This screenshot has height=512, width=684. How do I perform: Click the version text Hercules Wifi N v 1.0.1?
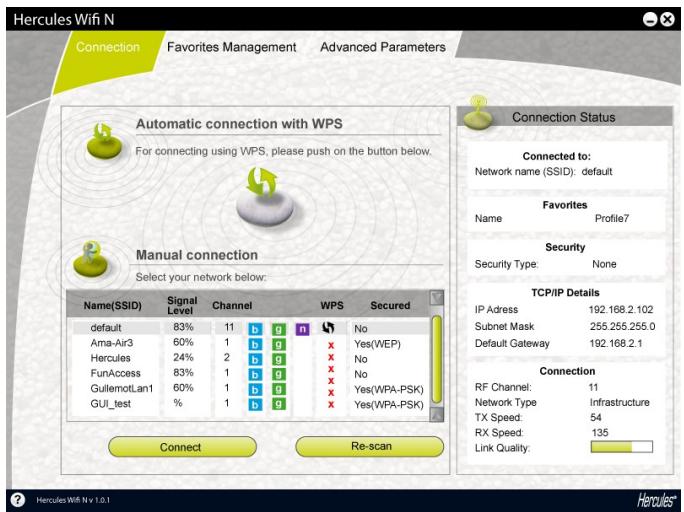pyautogui.click(x=73, y=500)
